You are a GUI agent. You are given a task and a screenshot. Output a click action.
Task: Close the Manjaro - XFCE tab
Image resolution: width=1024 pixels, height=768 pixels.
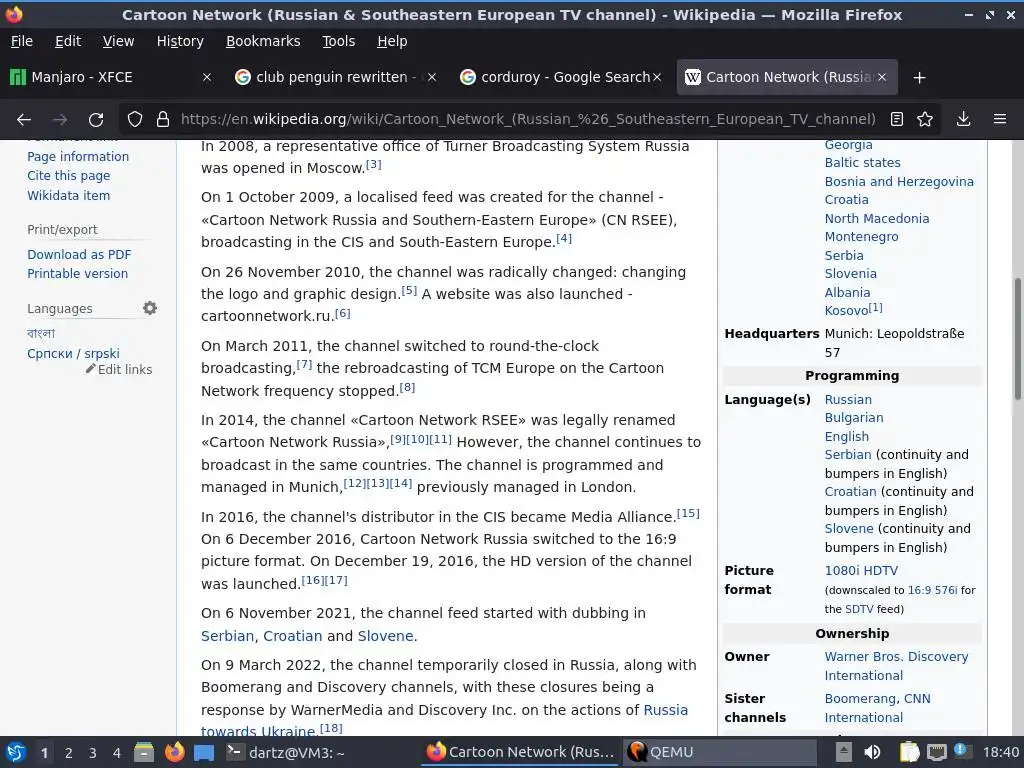tap(207, 77)
